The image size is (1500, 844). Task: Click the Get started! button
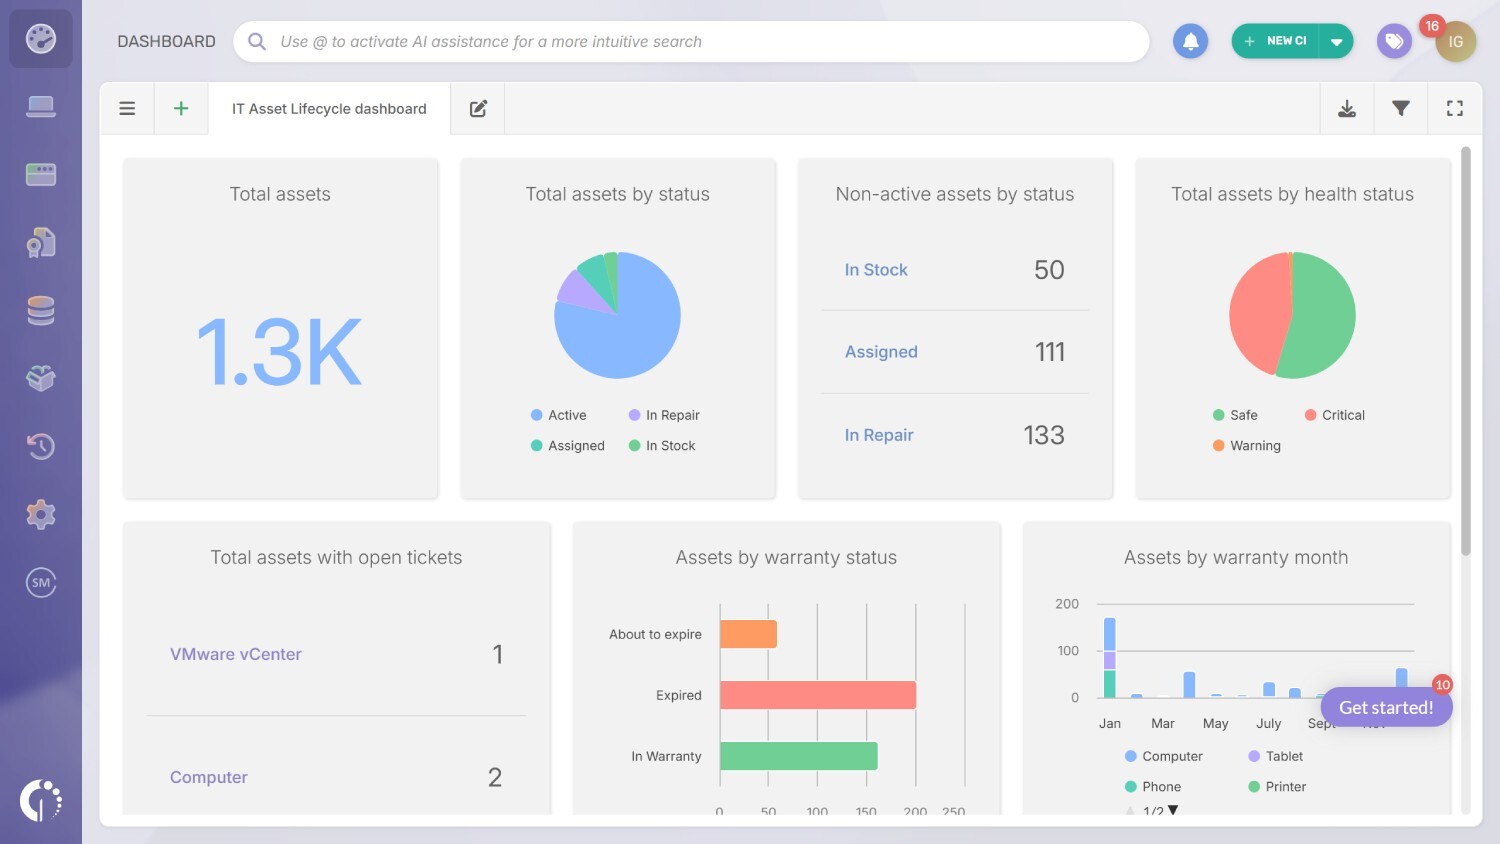pyautogui.click(x=1386, y=706)
